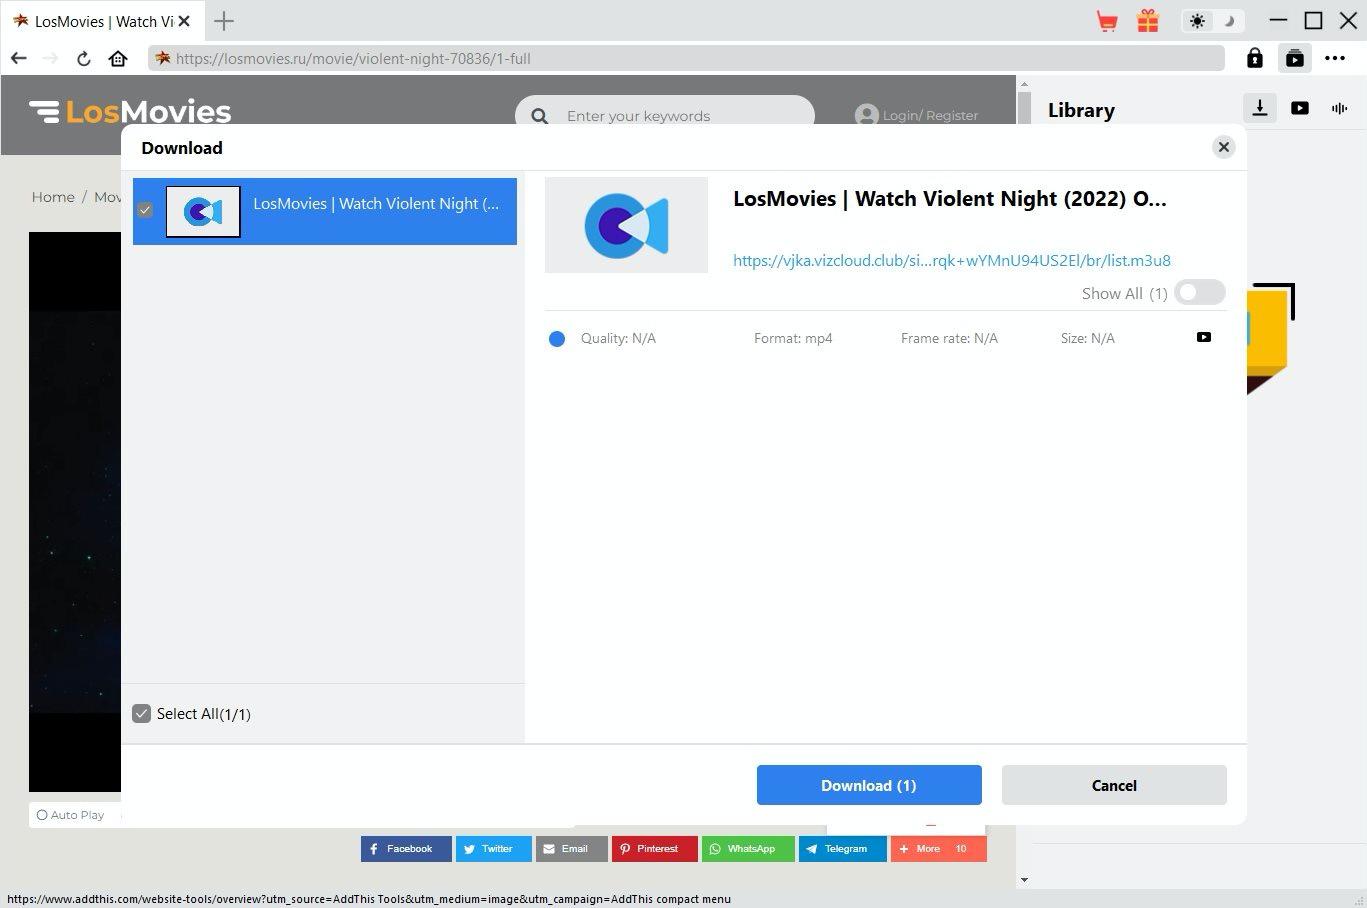Click the LosMovies Watch Violent Night title text
This screenshot has width=1367, height=908.
[950, 198]
